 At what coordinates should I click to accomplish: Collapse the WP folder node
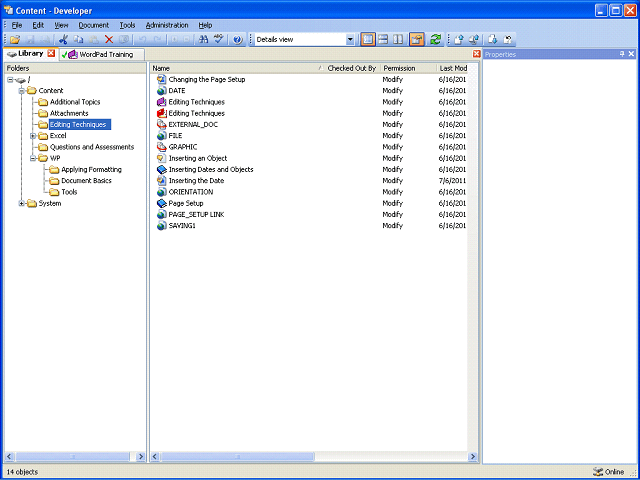(33, 158)
